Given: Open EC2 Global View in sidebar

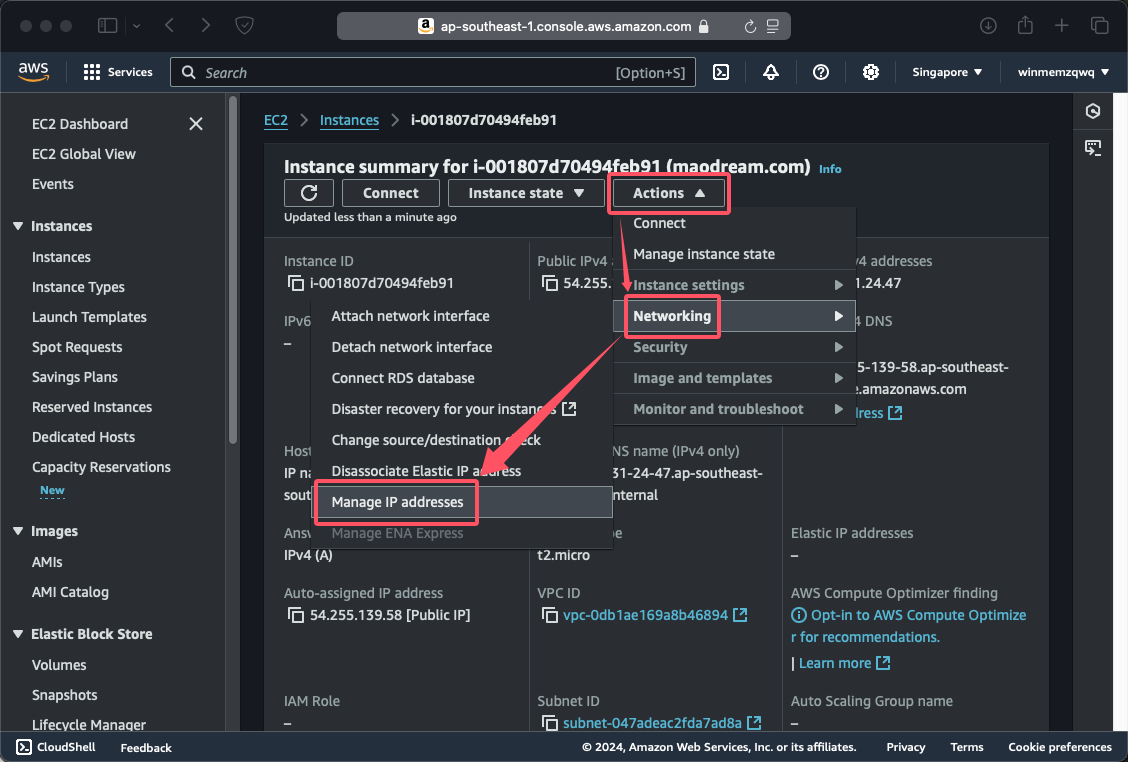Looking at the screenshot, I should (x=83, y=154).
